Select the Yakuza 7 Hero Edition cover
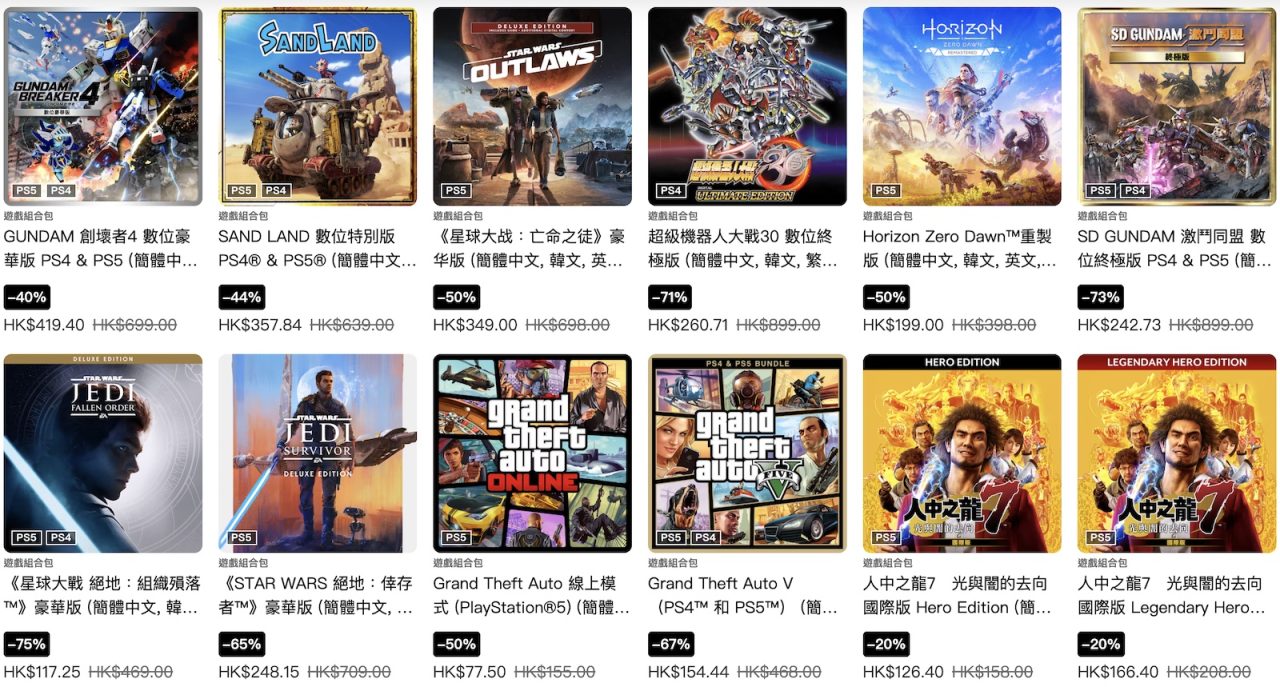Screen dimensions: 1280x687 tap(962, 453)
